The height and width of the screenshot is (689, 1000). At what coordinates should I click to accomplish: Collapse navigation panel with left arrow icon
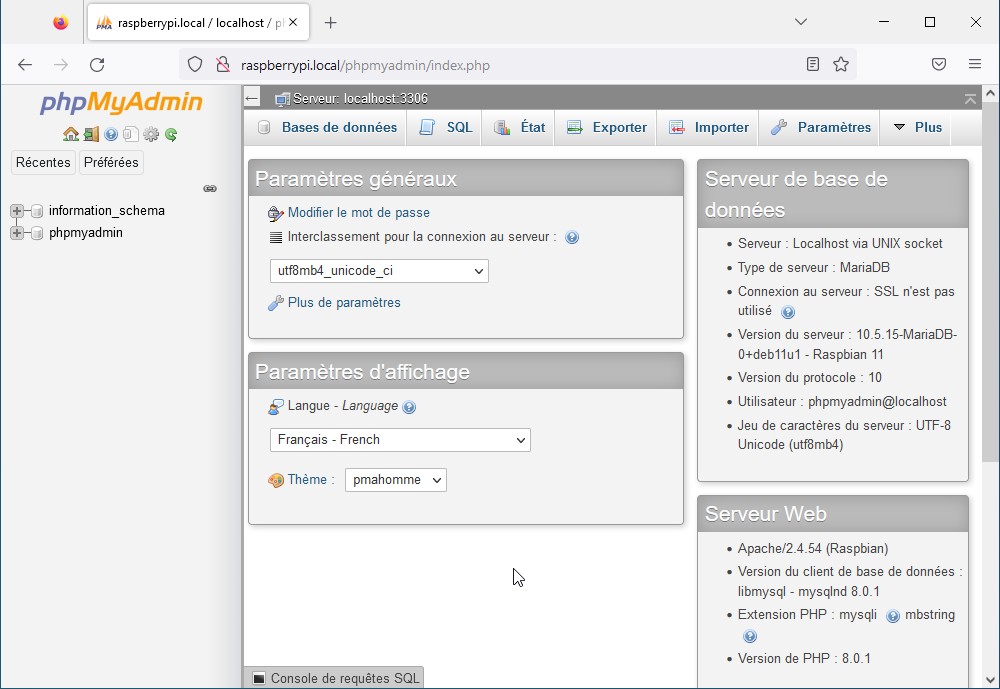tap(252, 98)
